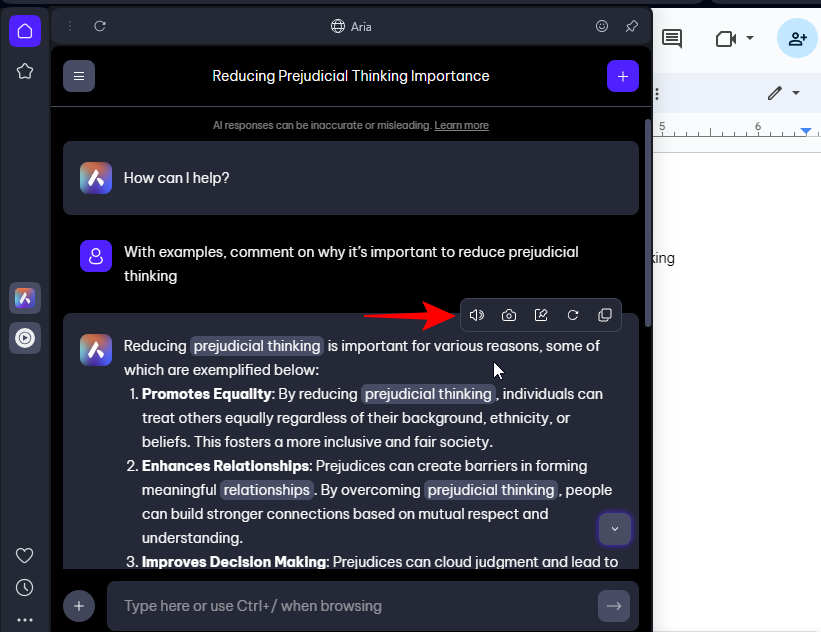The height and width of the screenshot is (632, 821).
Task: Copy the Aria response text
Action: 605,315
